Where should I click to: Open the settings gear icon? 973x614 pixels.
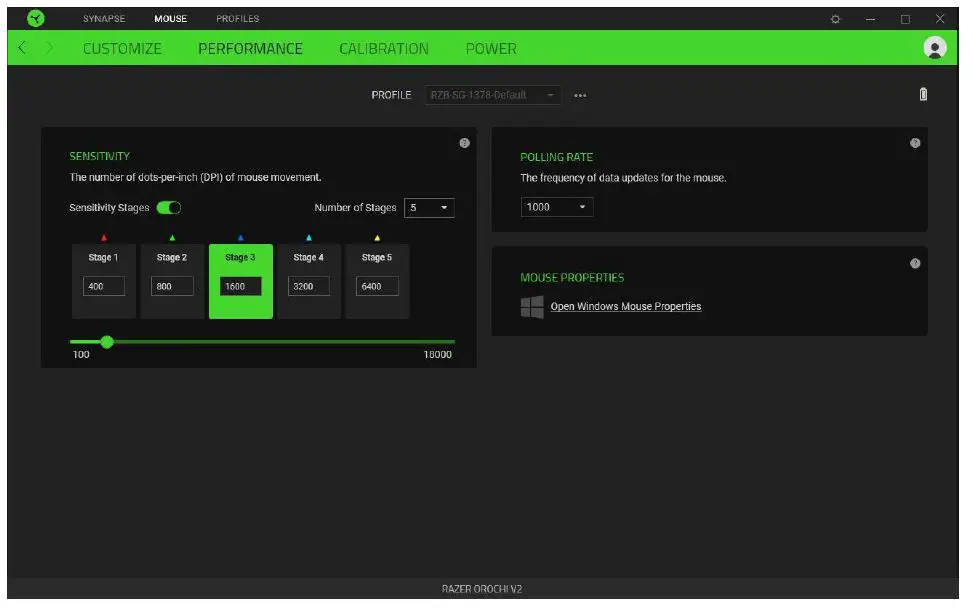(x=836, y=19)
